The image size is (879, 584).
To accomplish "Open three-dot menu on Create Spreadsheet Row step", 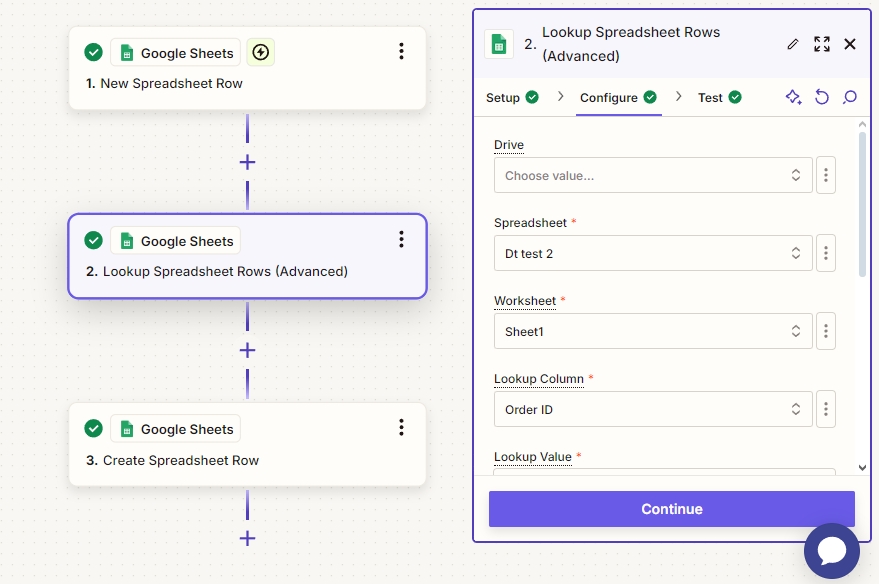I will pos(401,428).
